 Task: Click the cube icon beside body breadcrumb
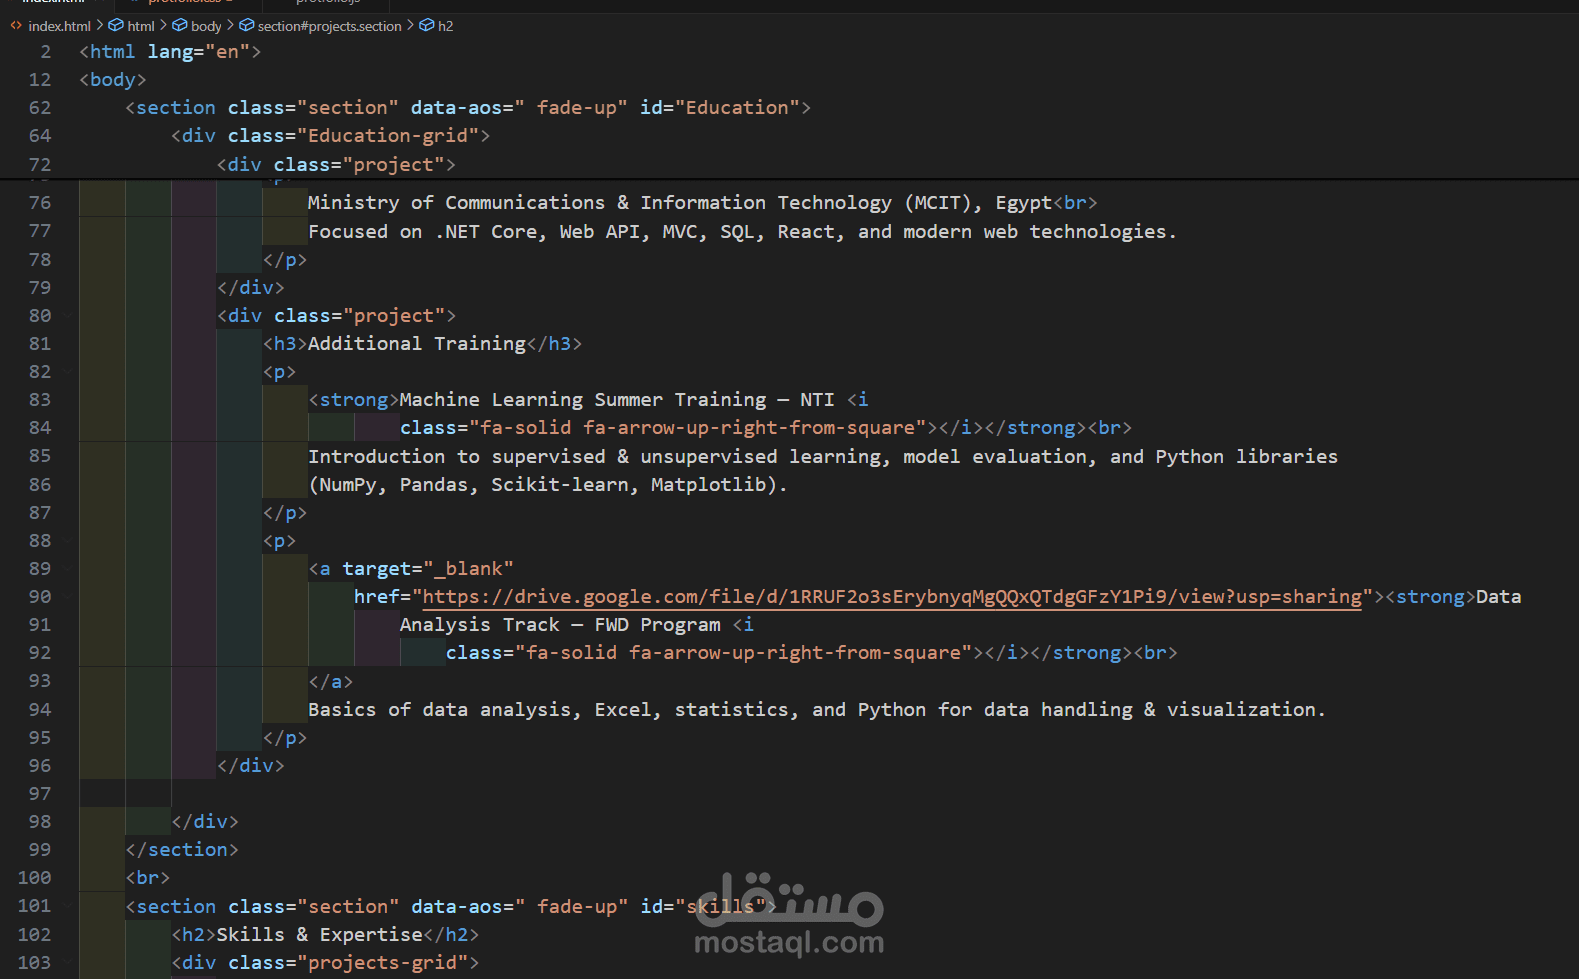180,26
